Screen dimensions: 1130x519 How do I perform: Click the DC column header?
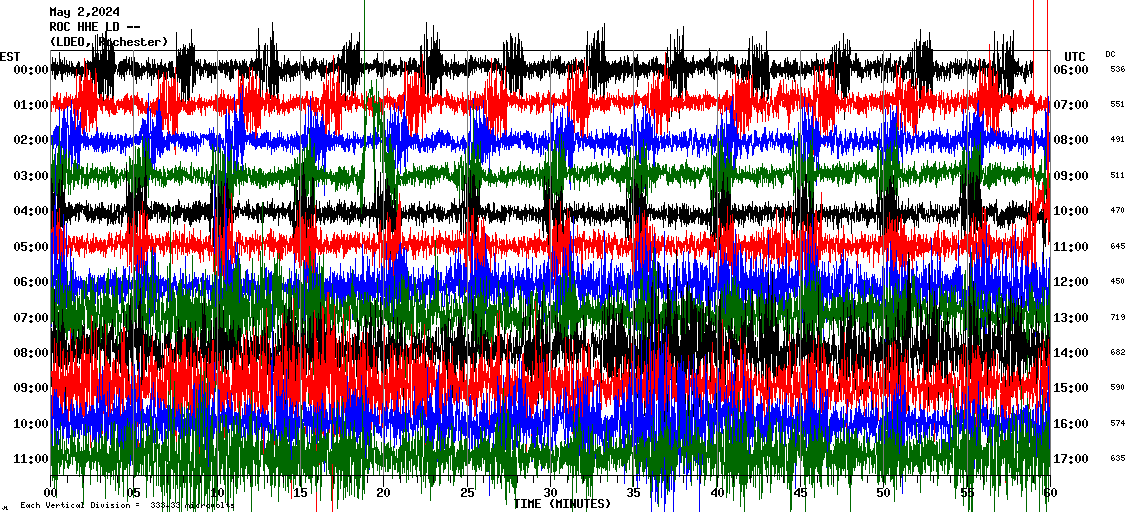(x=1110, y=54)
